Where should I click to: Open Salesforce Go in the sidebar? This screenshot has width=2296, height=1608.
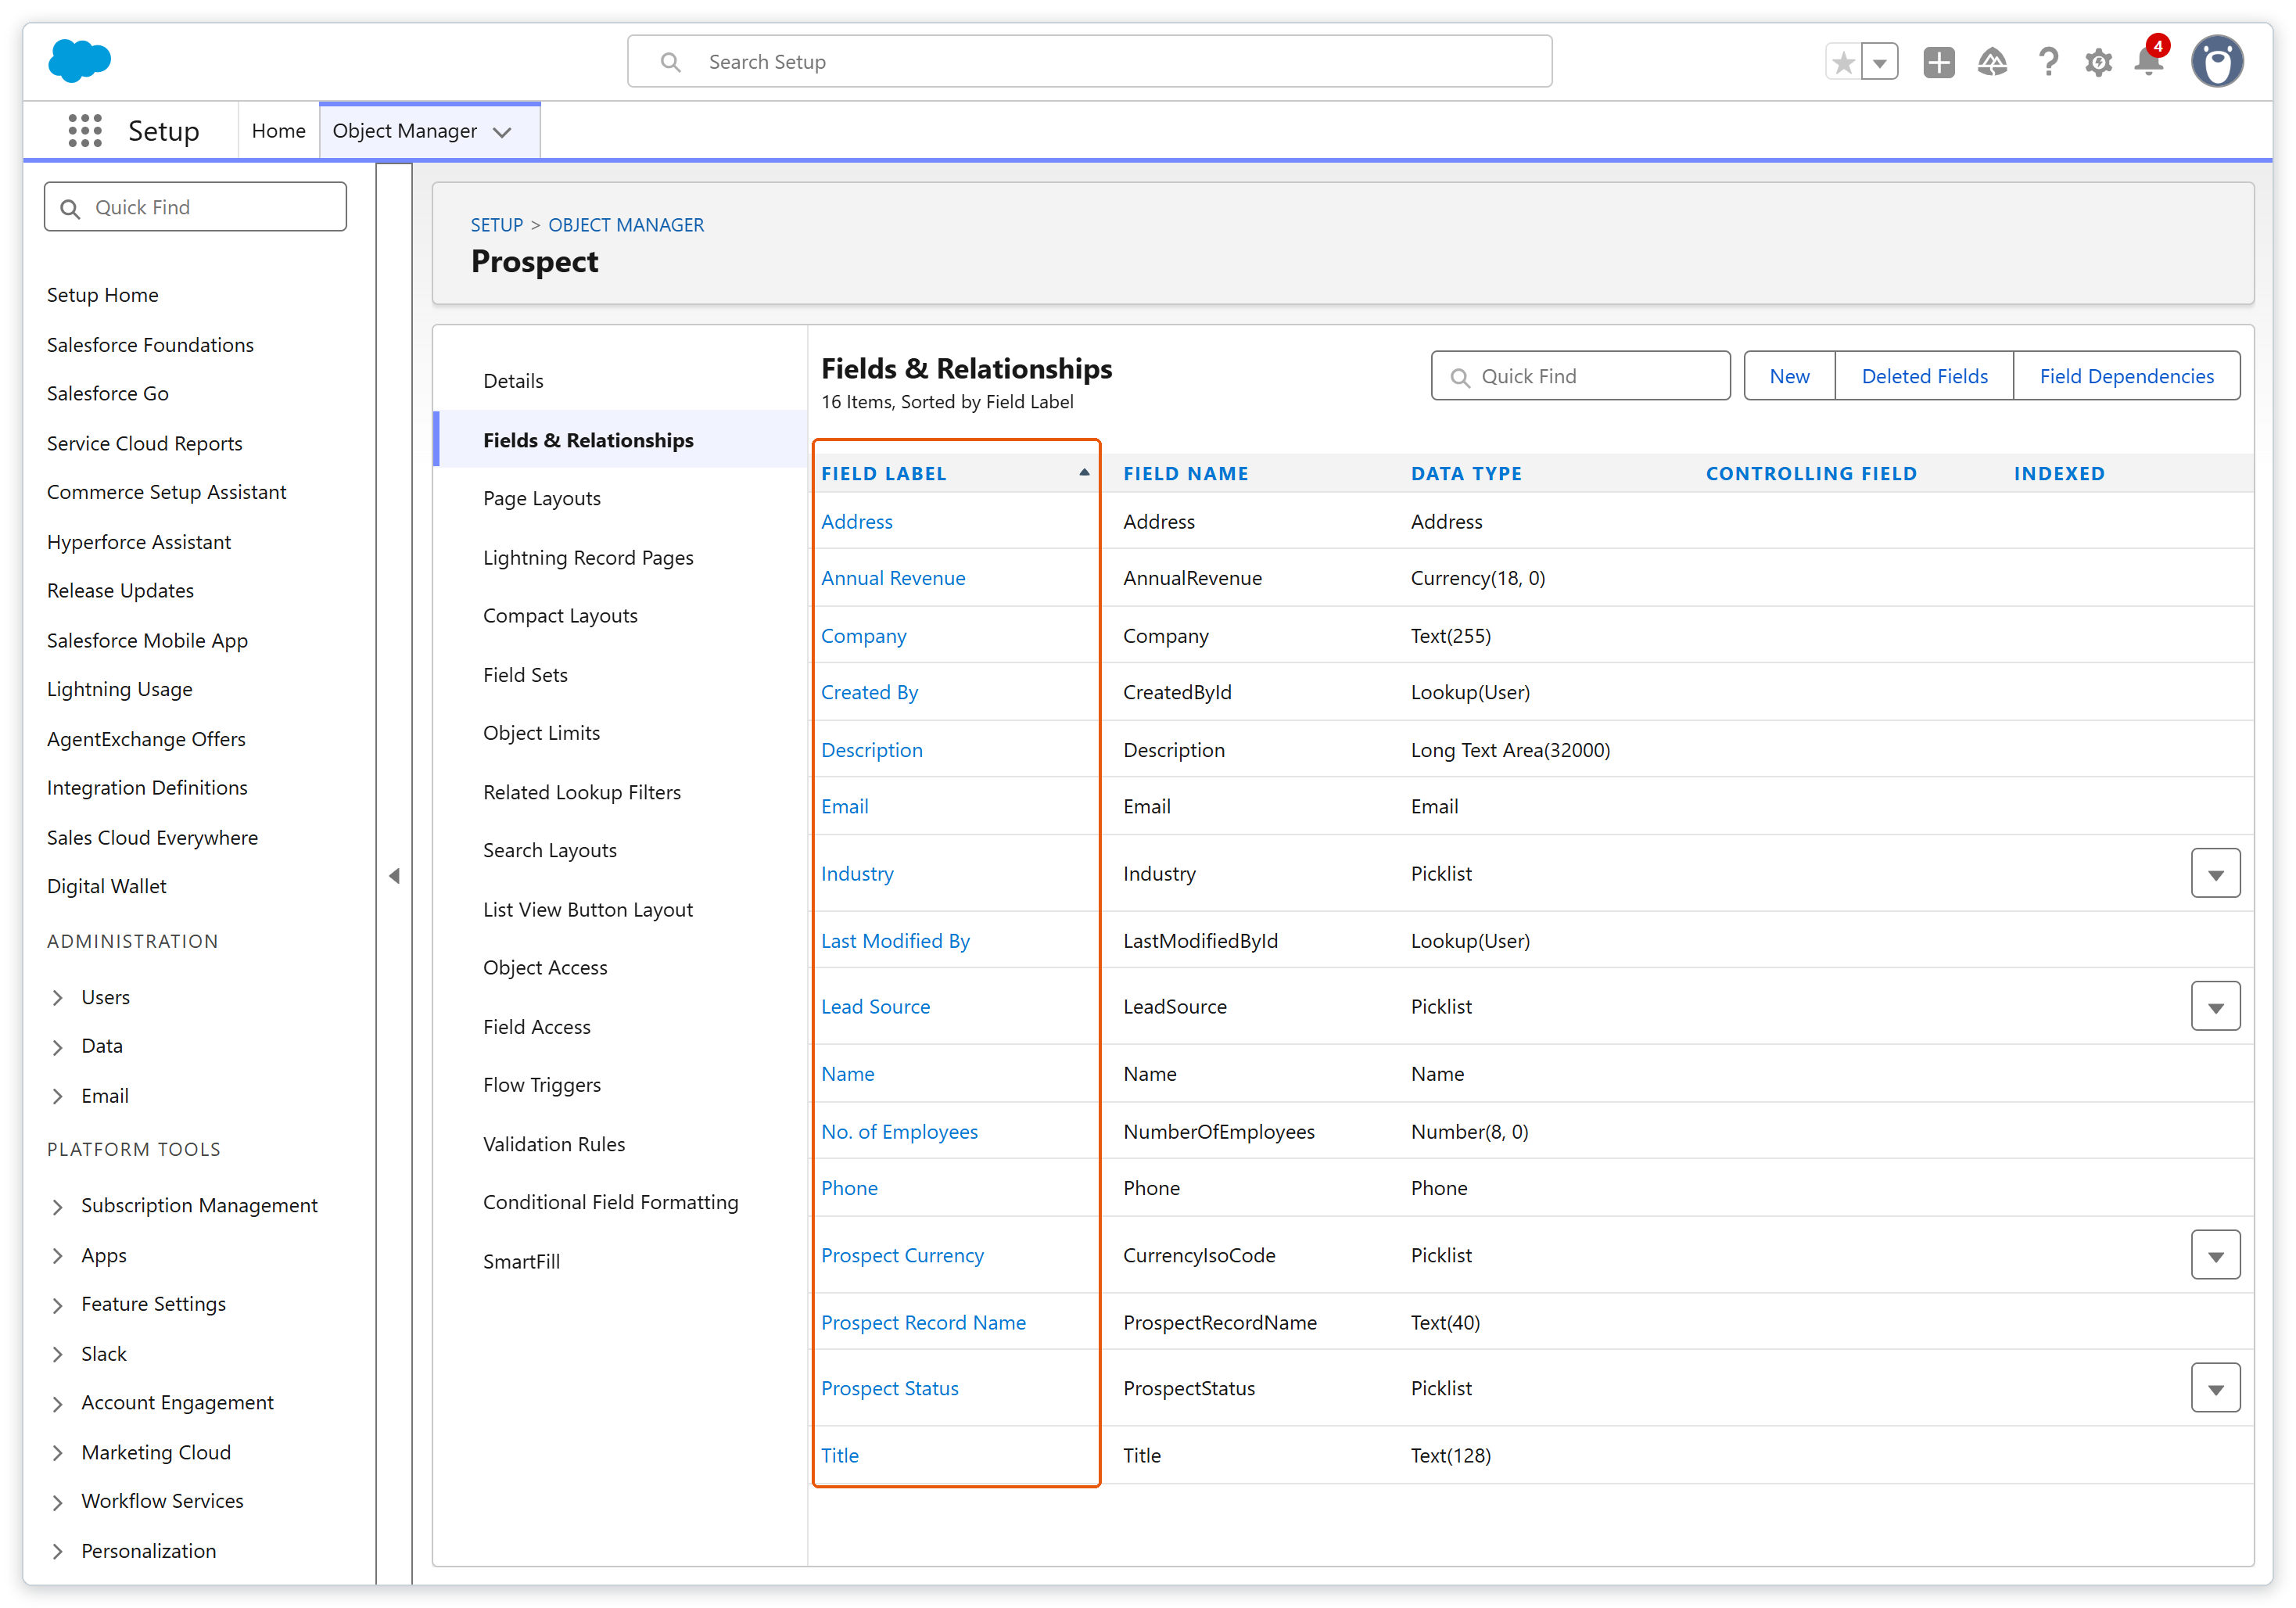[107, 394]
